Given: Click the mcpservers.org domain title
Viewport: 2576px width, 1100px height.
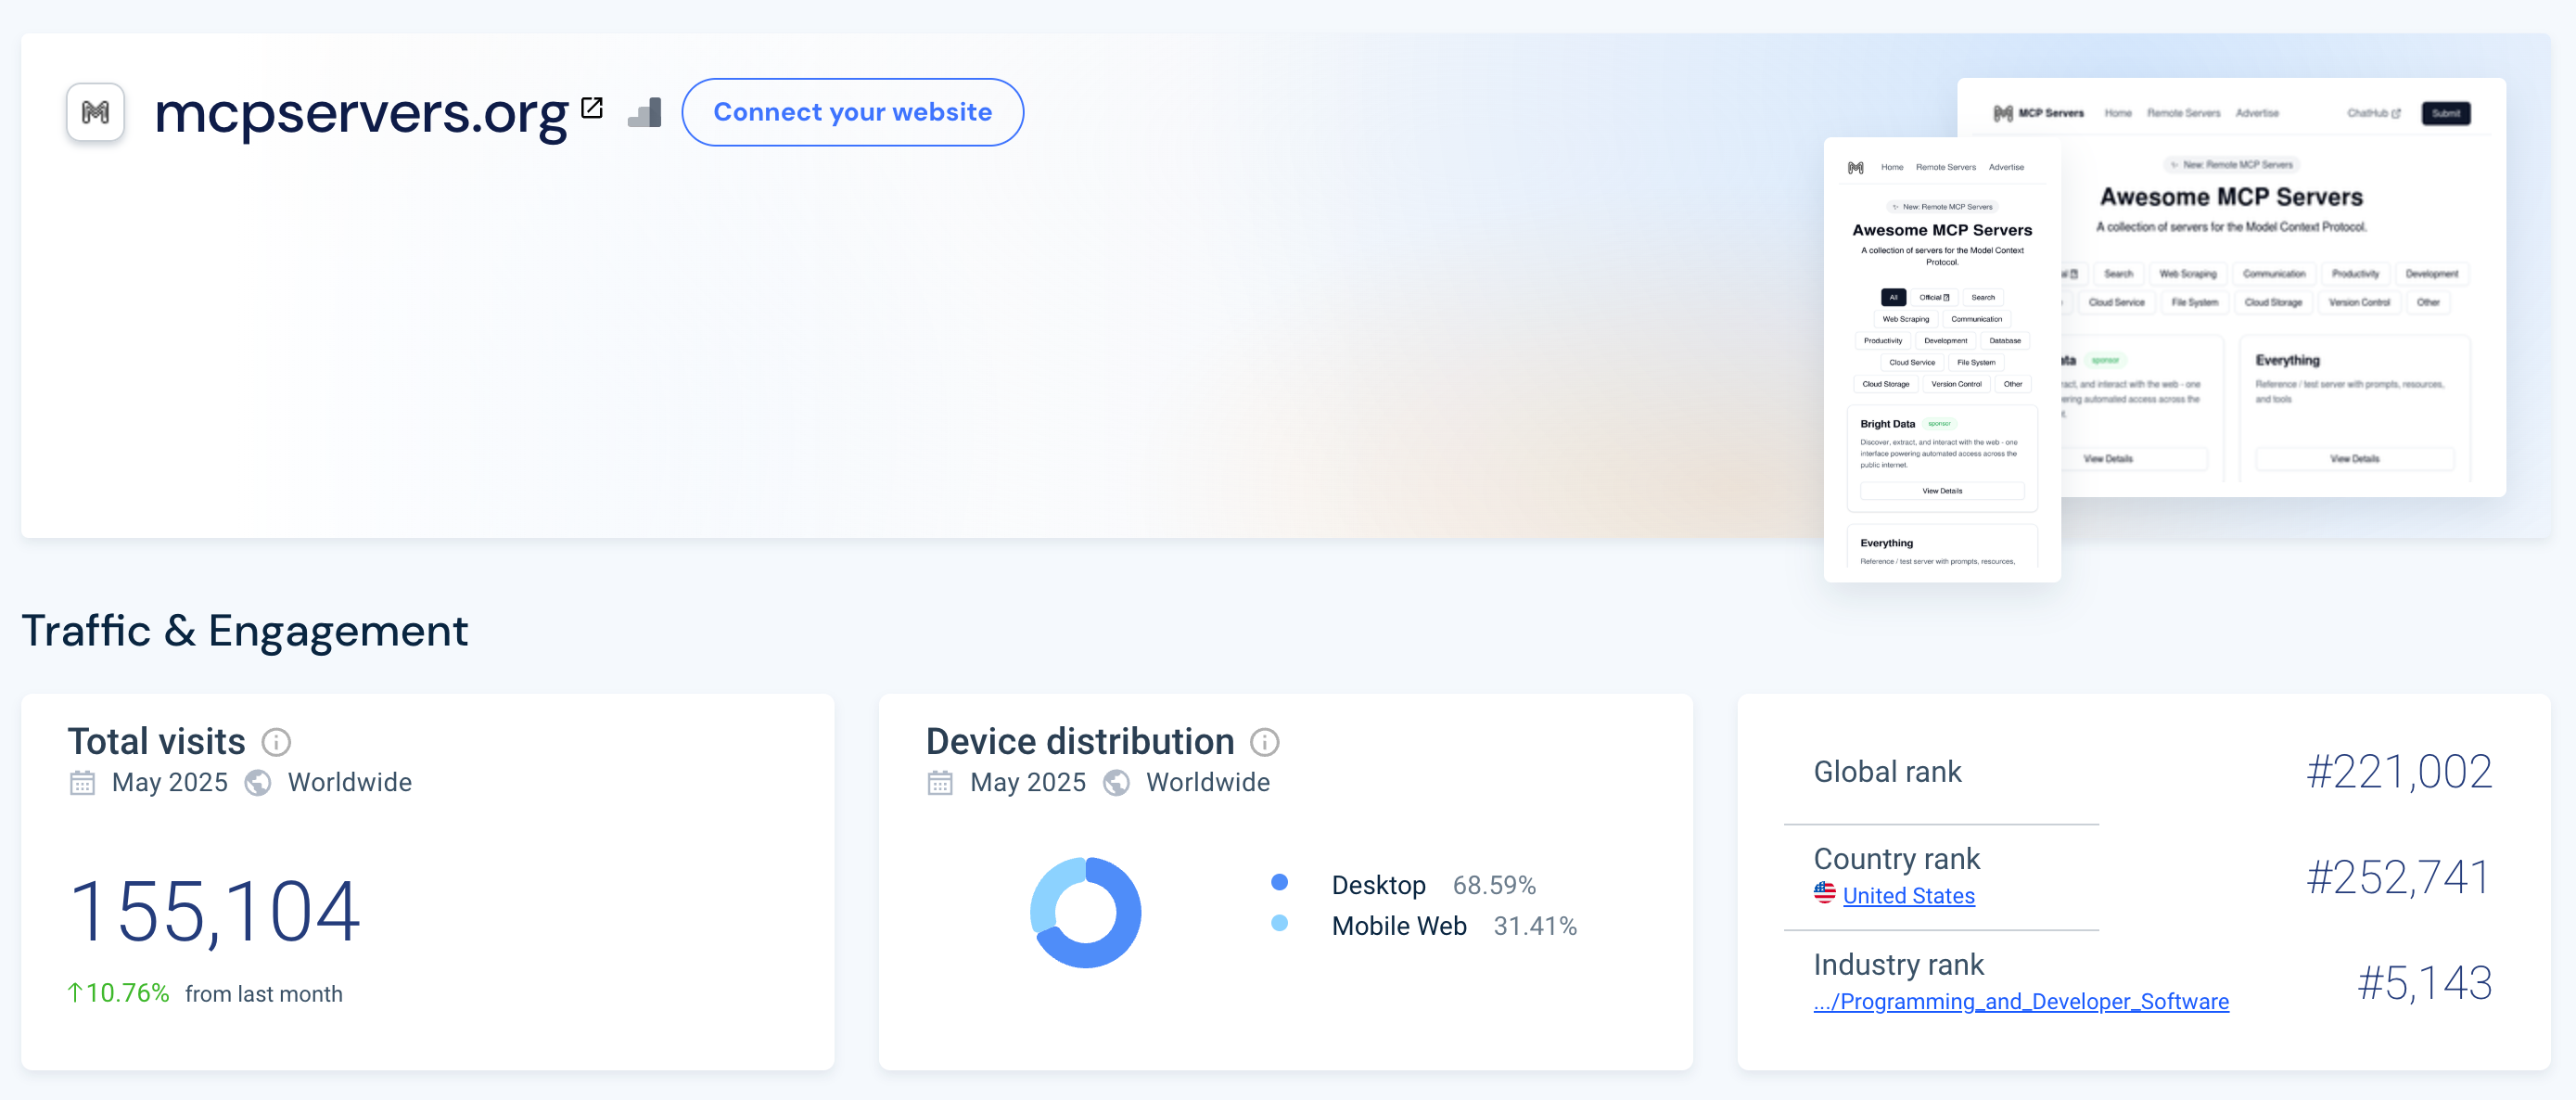Looking at the screenshot, I should coord(361,112).
